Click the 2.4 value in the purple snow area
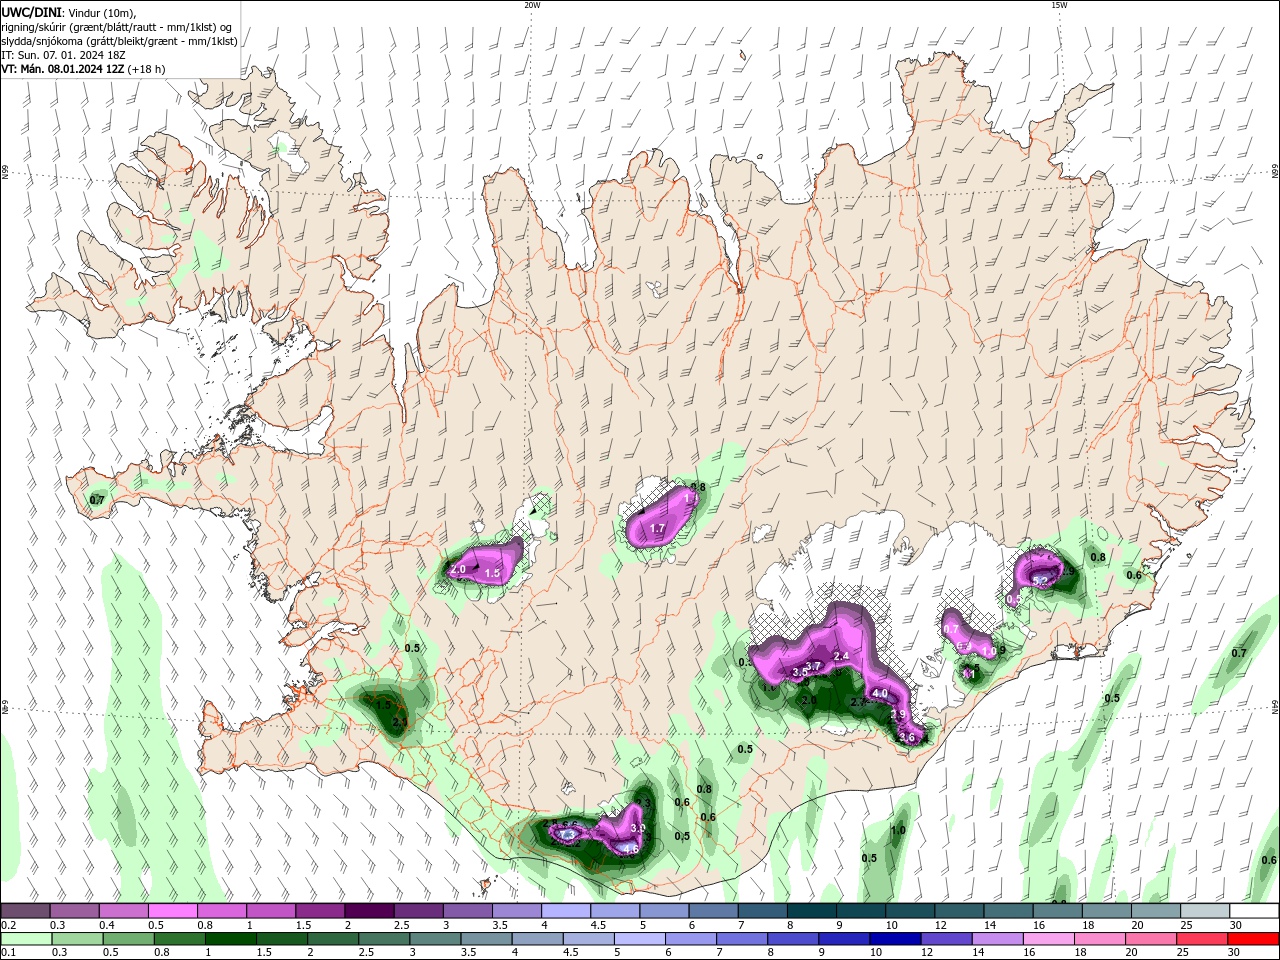Screen dimensions: 1280x960 pos(841,656)
